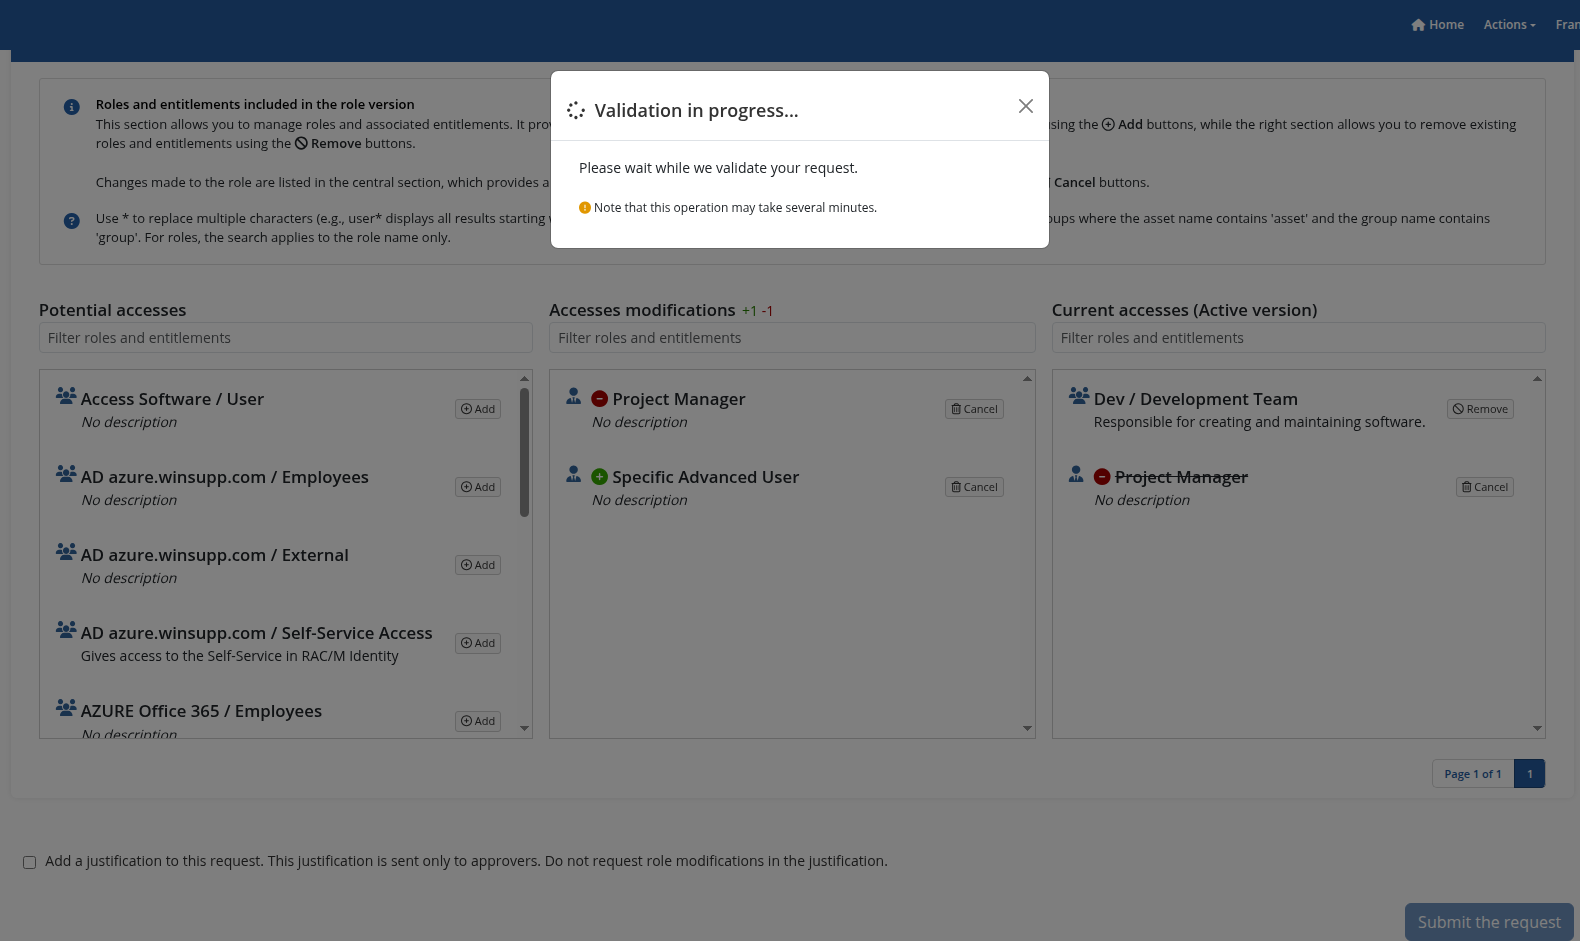Click the Home icon in top bar
Screen dimensions: 1580x941
pos(1418,25)
